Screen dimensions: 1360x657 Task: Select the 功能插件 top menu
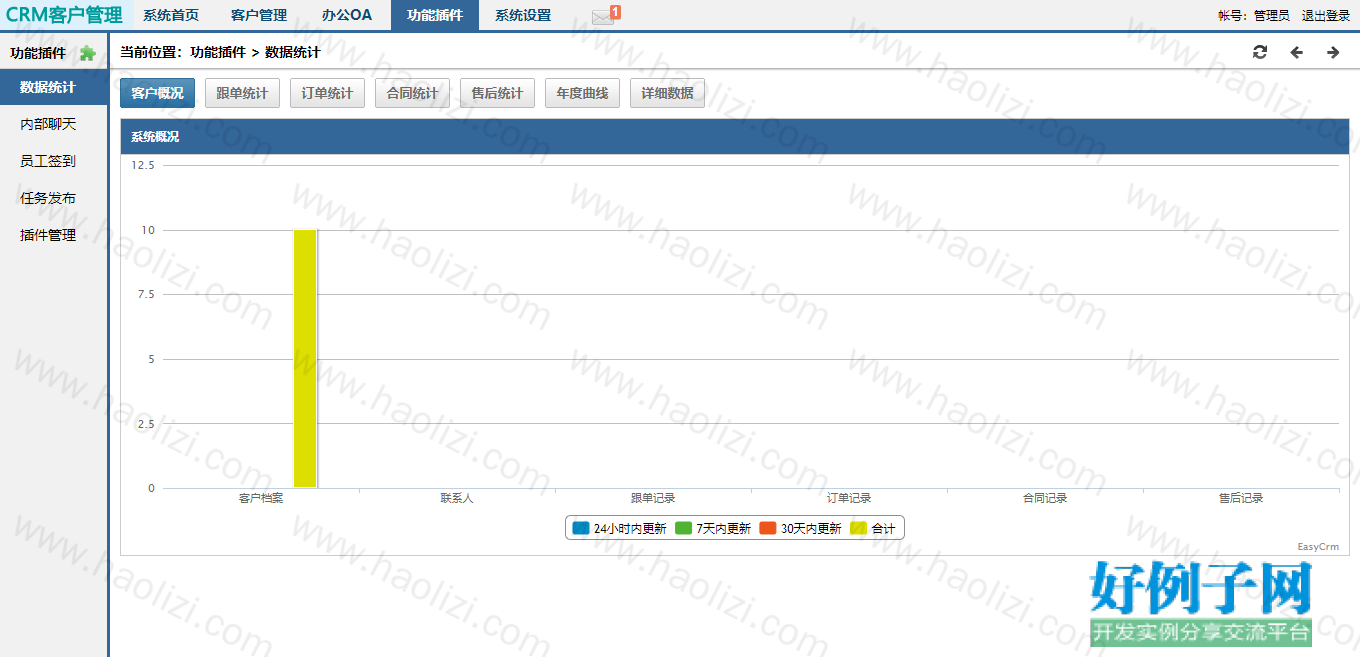pyautogui.click(x=435, y=15)
